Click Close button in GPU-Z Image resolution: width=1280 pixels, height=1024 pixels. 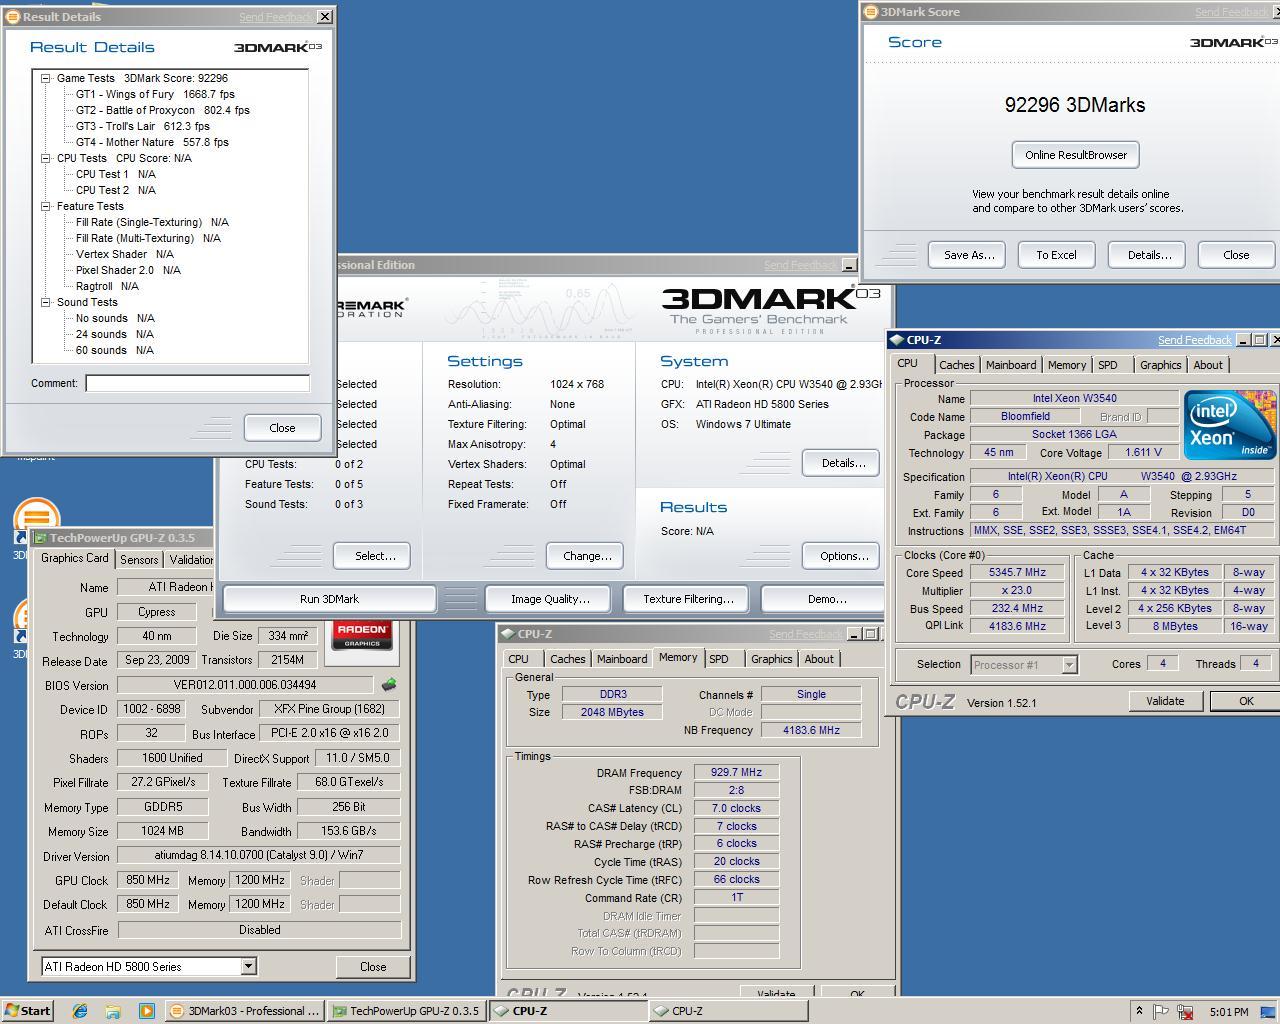point(373,967)
